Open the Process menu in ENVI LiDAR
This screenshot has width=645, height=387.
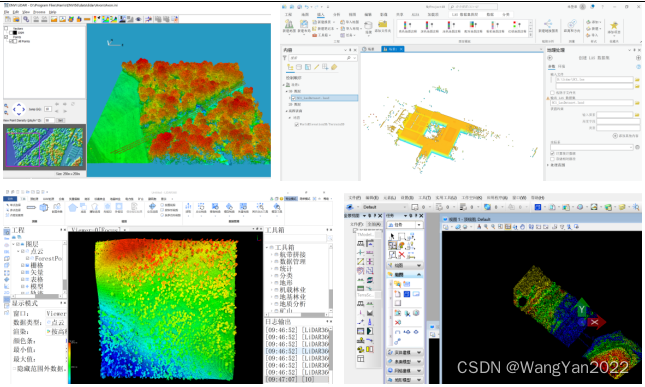39,12
